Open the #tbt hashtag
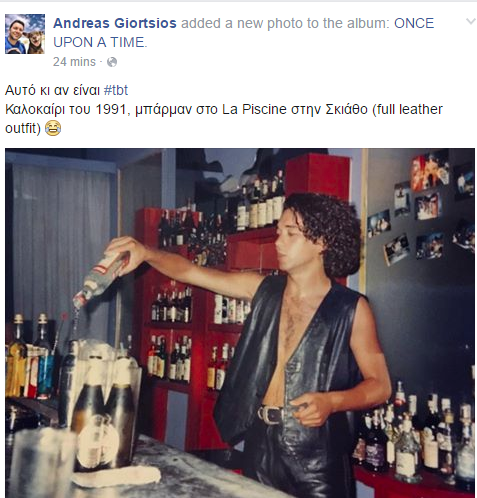 pos(116,90)
